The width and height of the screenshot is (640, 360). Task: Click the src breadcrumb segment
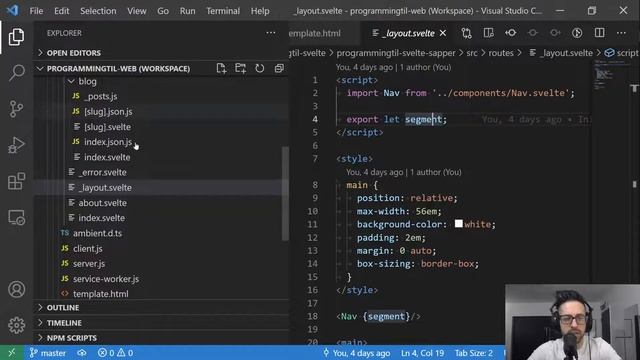(x=472, y=53)
